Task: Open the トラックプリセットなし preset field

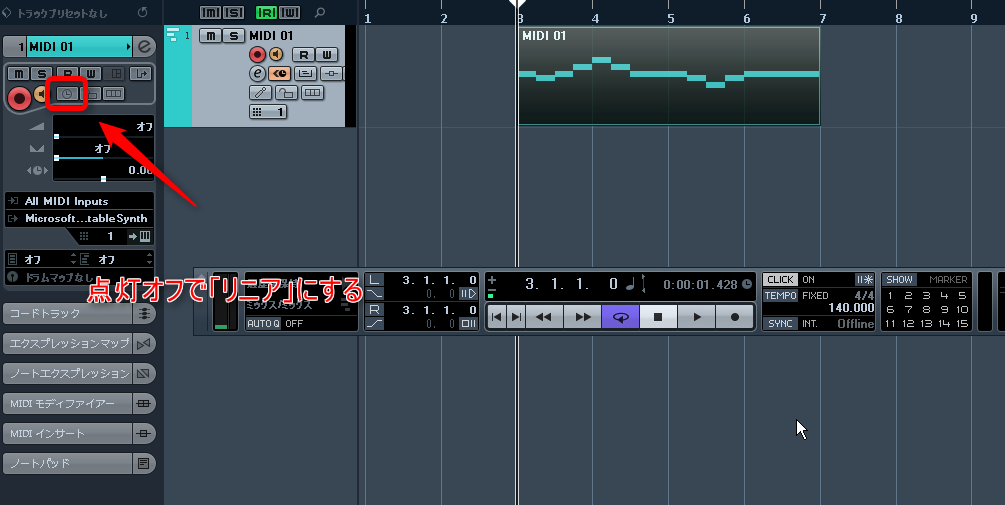Action: tap(63, 13)
